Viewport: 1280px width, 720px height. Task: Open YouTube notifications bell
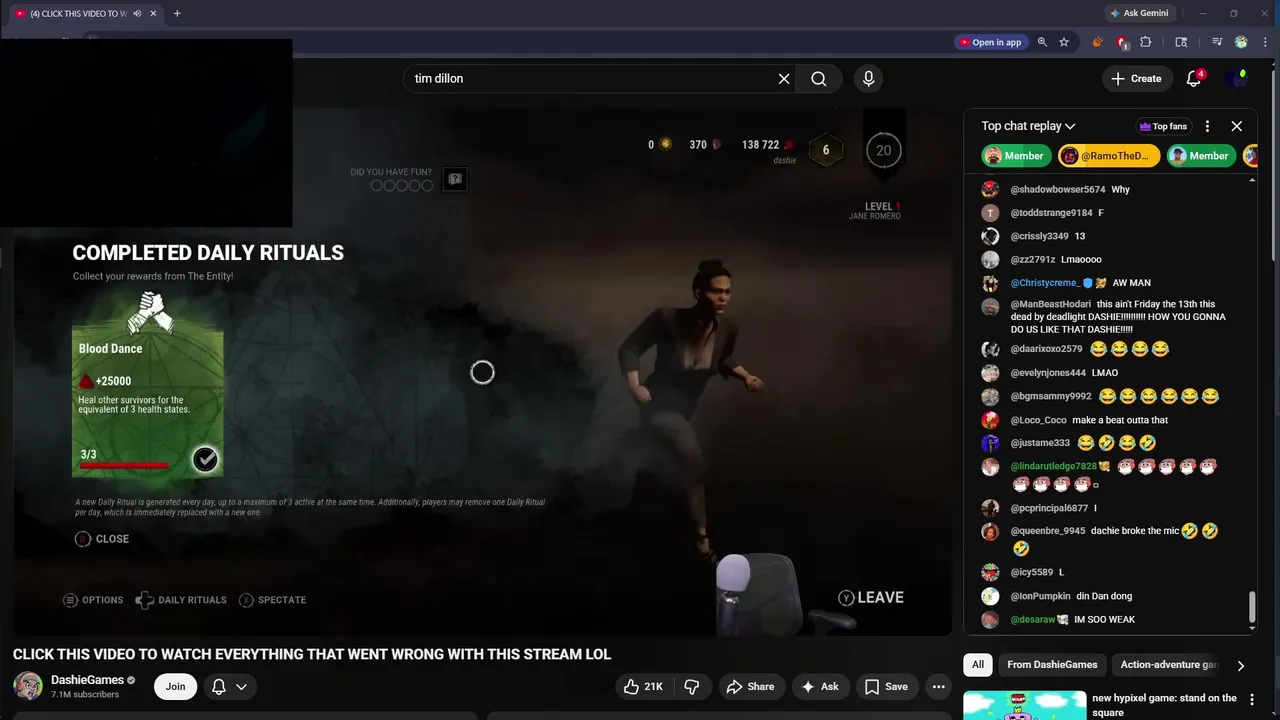click(1194, 79)
